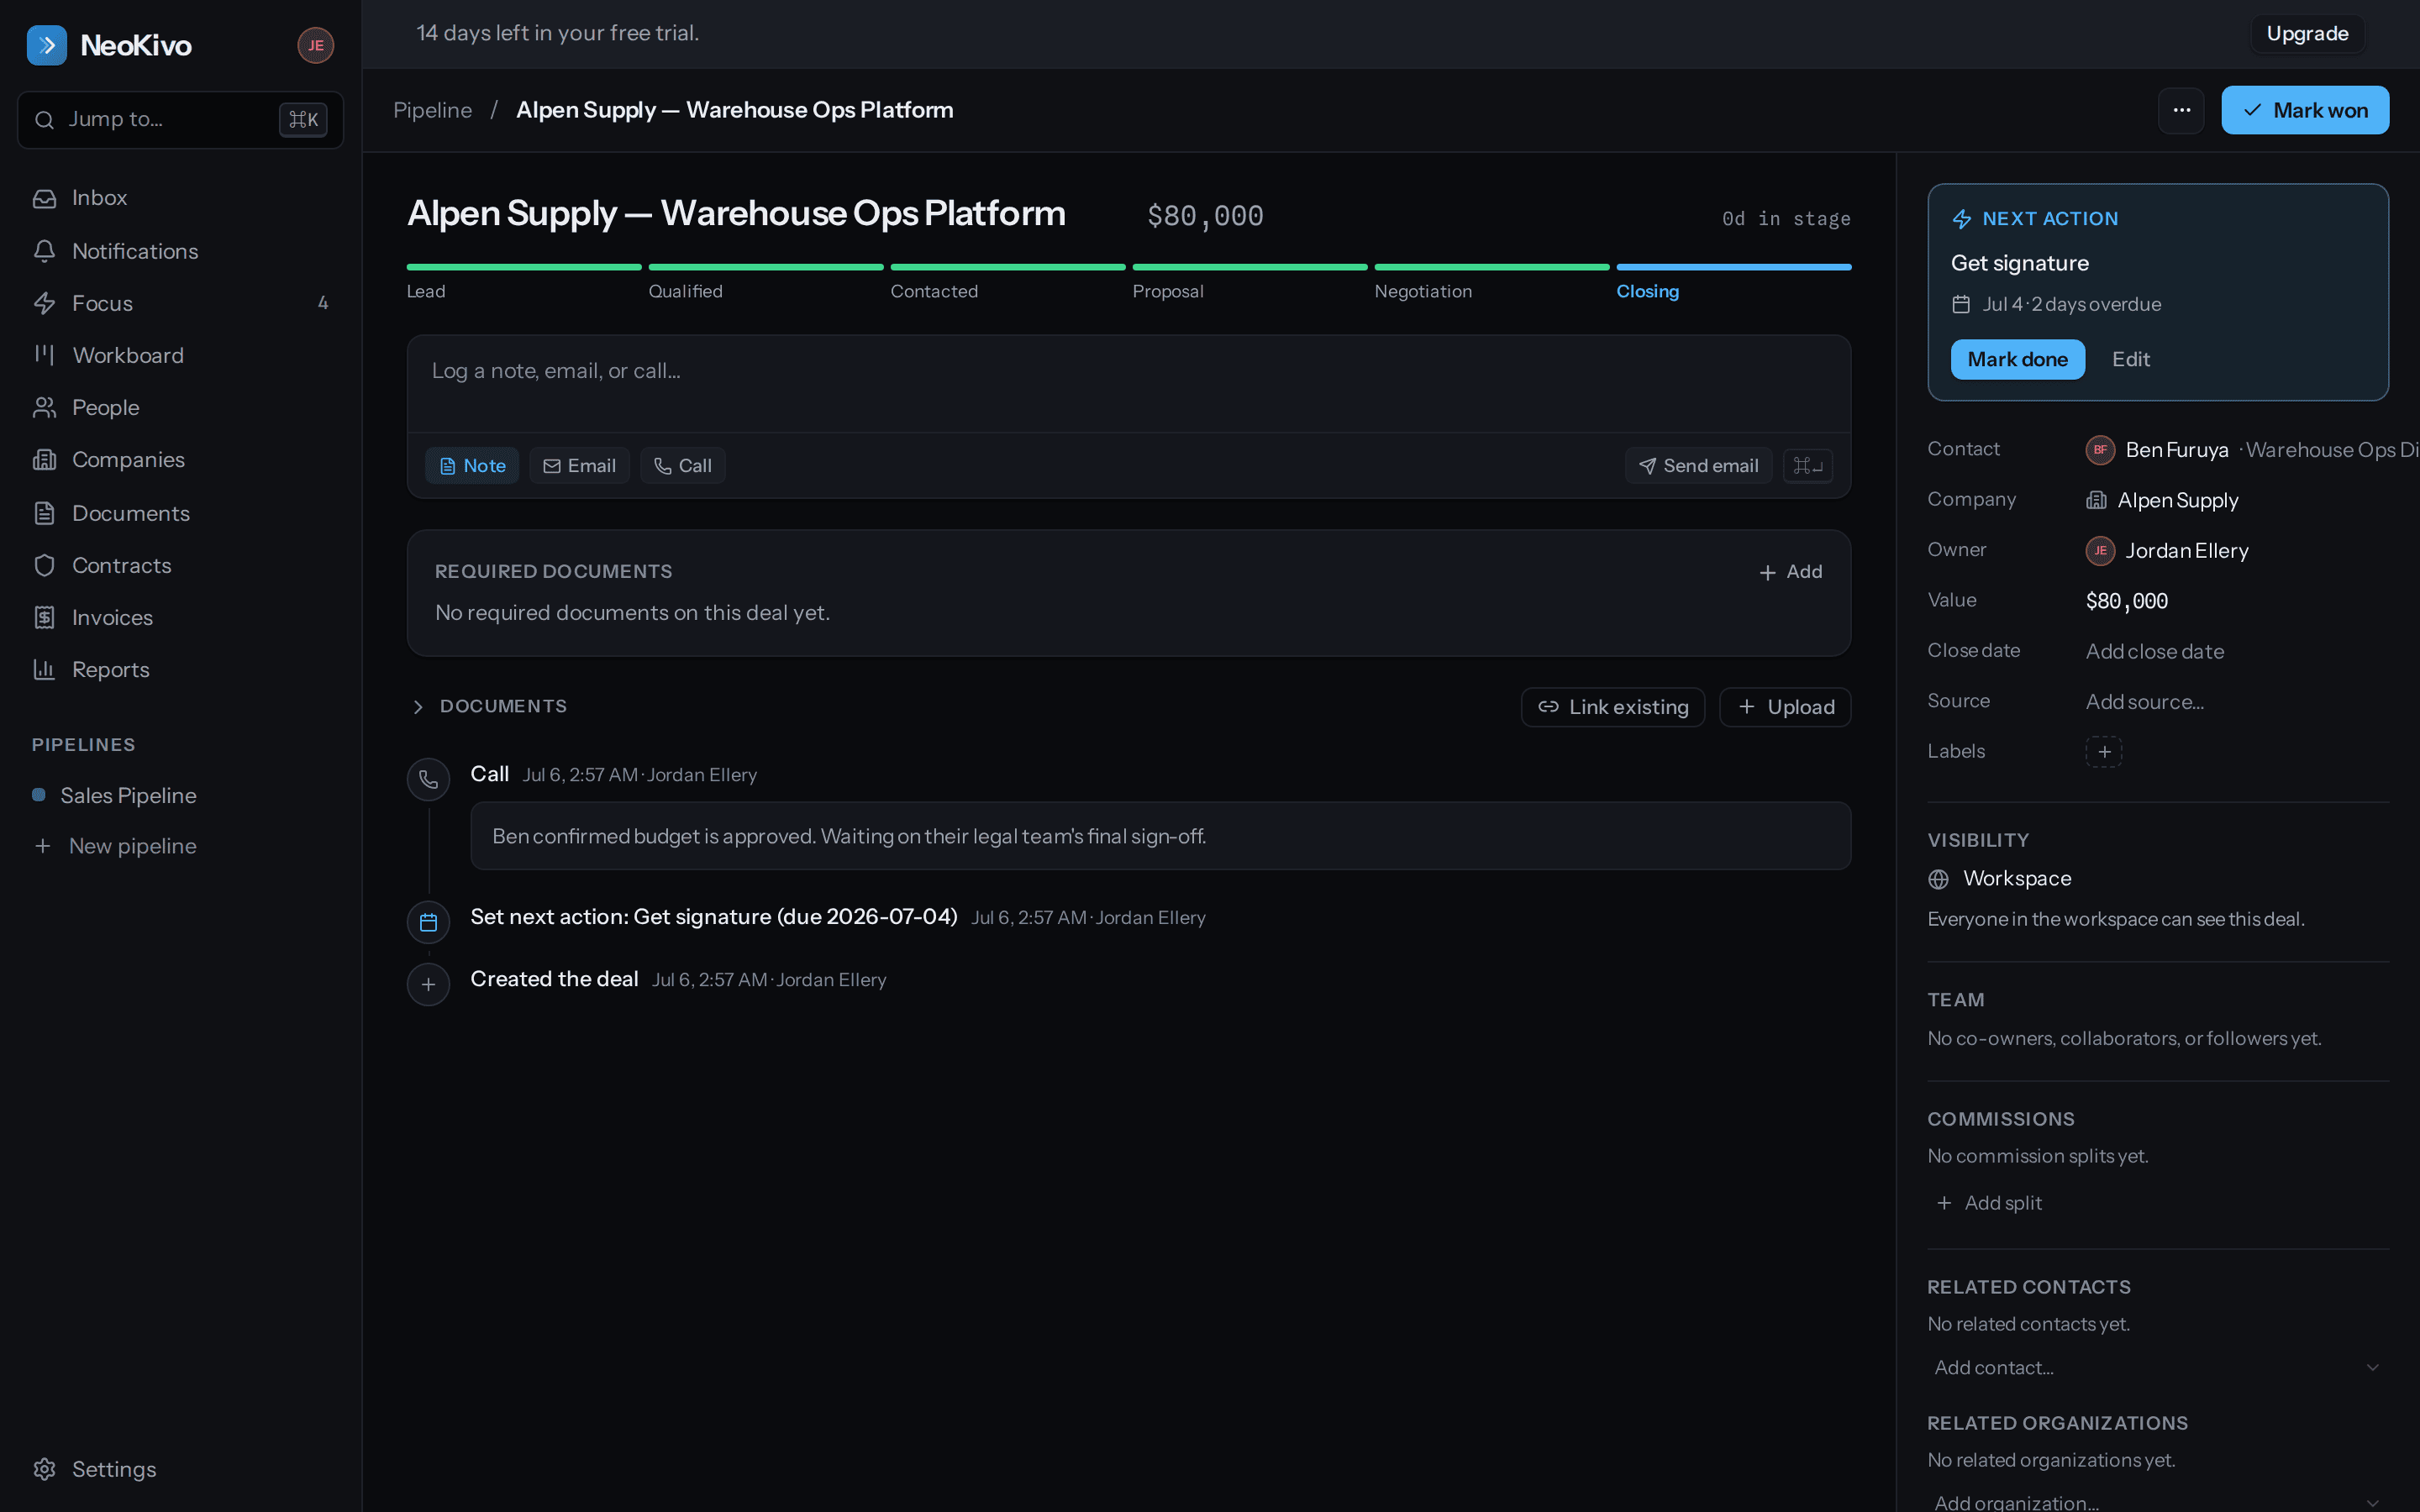
Task: Switch composer to Email mode
Action: click(579, 466)
